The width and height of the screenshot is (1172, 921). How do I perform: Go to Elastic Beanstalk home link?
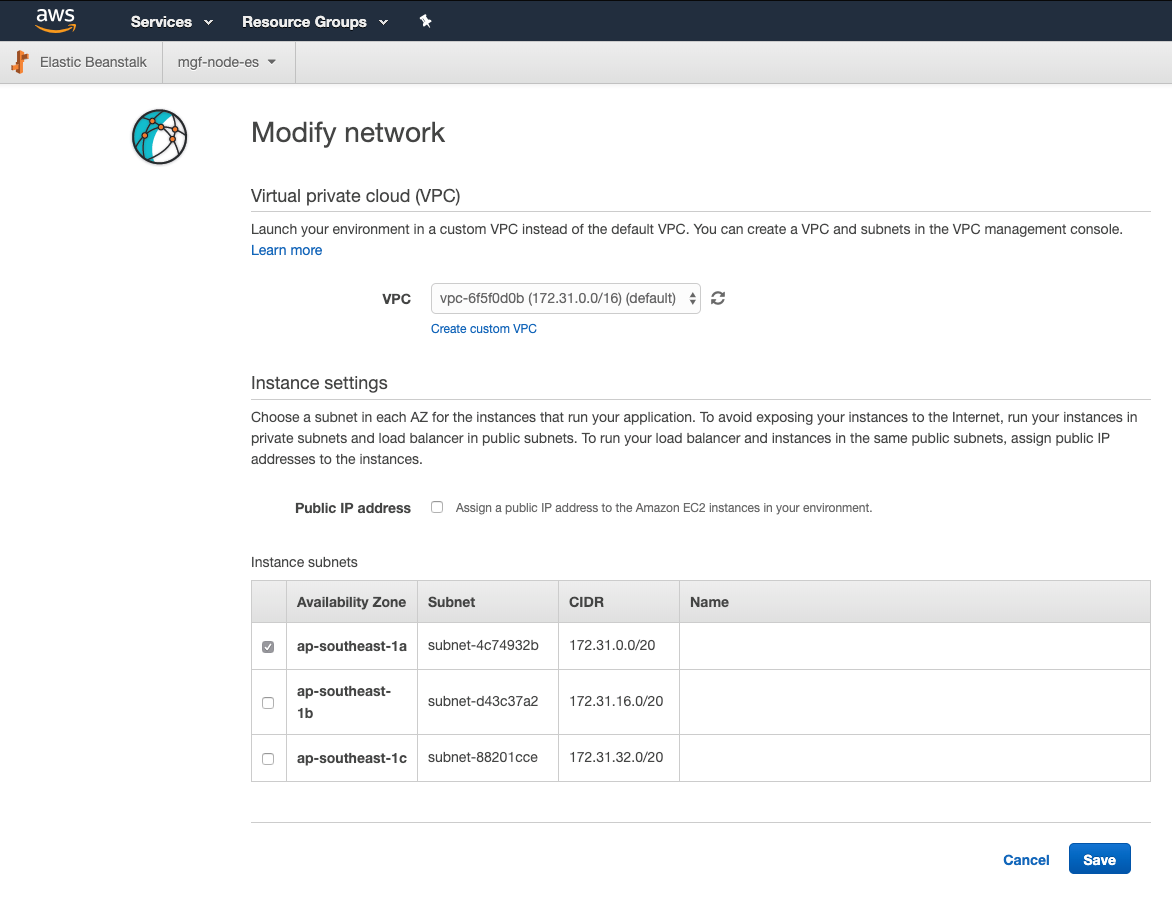point(93,62)
